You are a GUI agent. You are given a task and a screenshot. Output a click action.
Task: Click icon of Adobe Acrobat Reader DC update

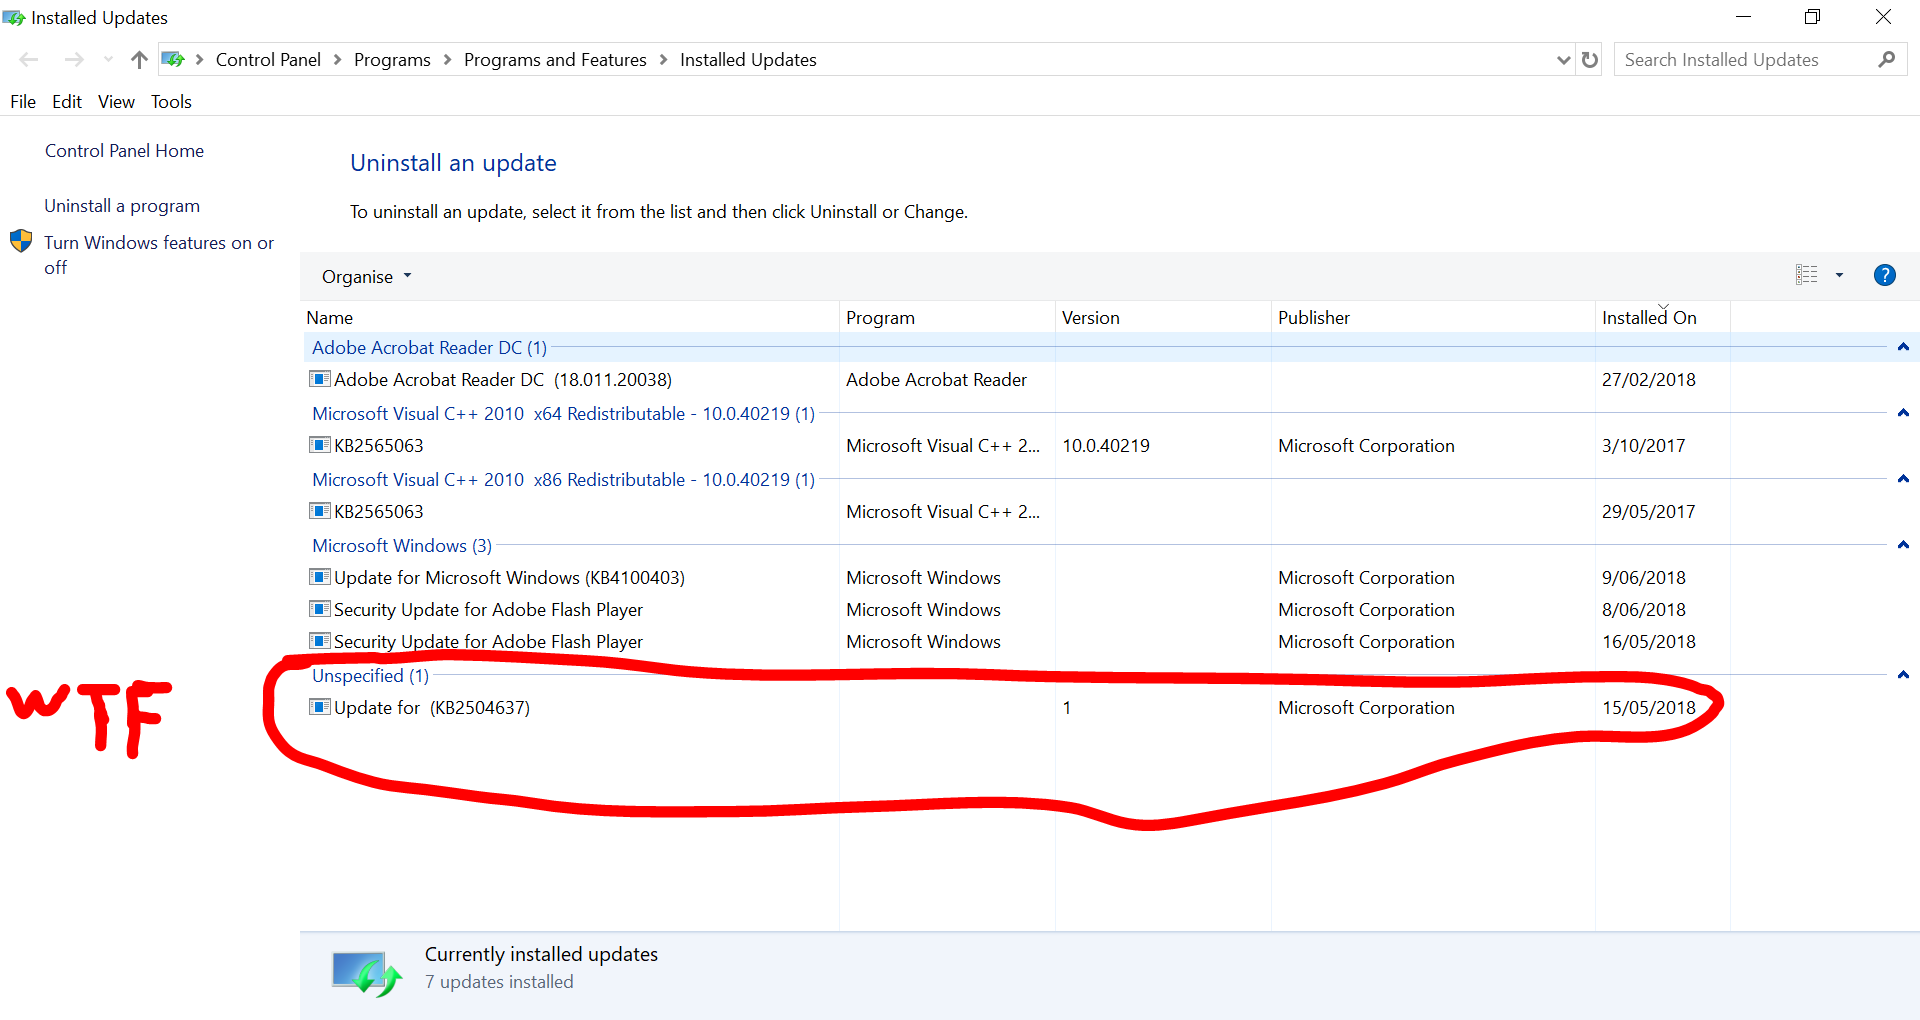(x=319, y=379)
